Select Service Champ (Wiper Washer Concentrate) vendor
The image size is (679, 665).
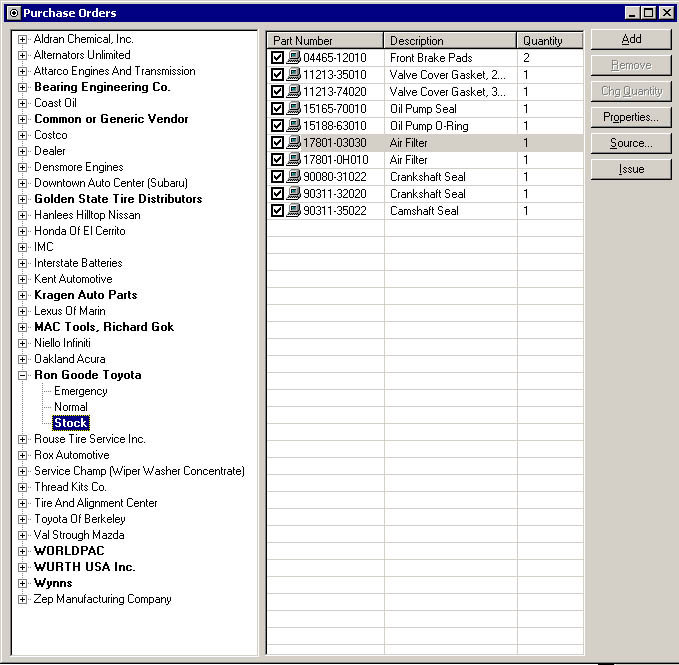pos(139,471)
